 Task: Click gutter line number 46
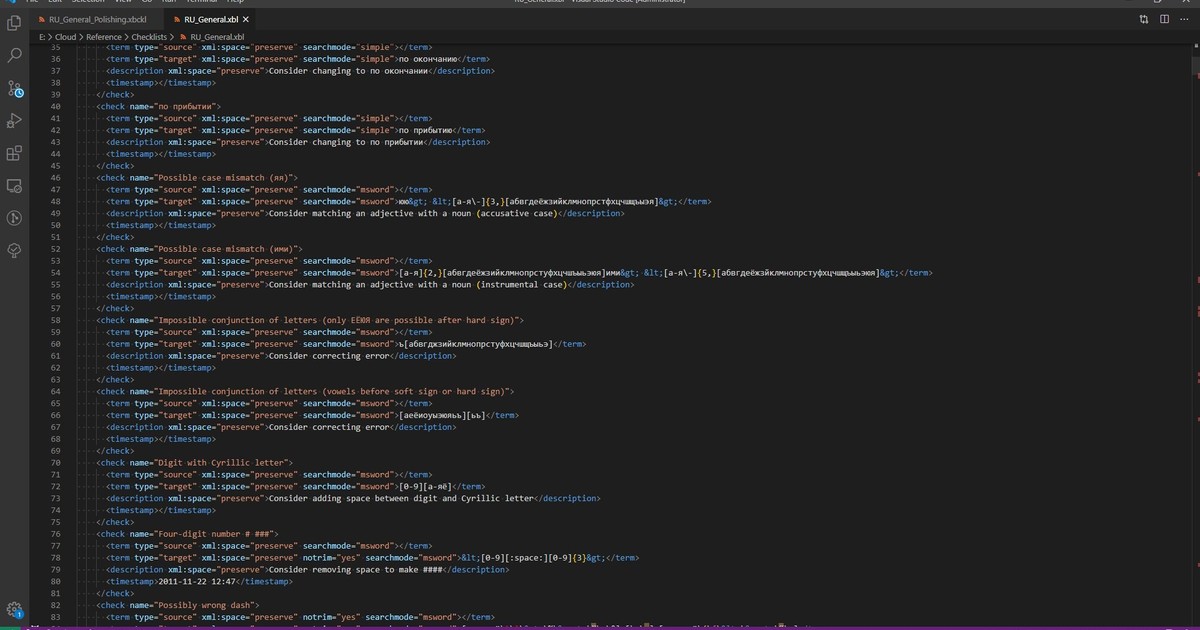coord(55,177)
